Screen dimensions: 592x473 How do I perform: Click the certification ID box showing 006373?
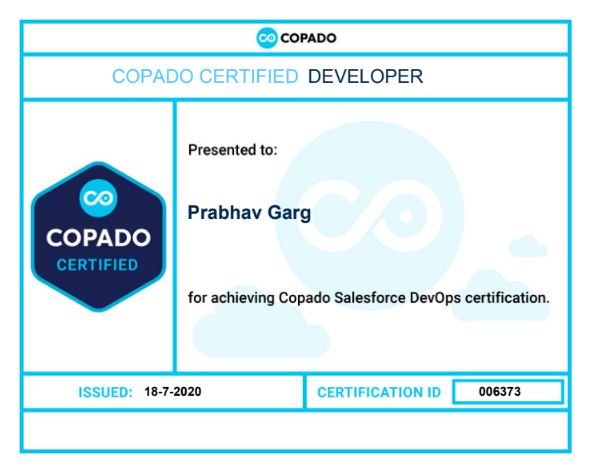(508, 391)
